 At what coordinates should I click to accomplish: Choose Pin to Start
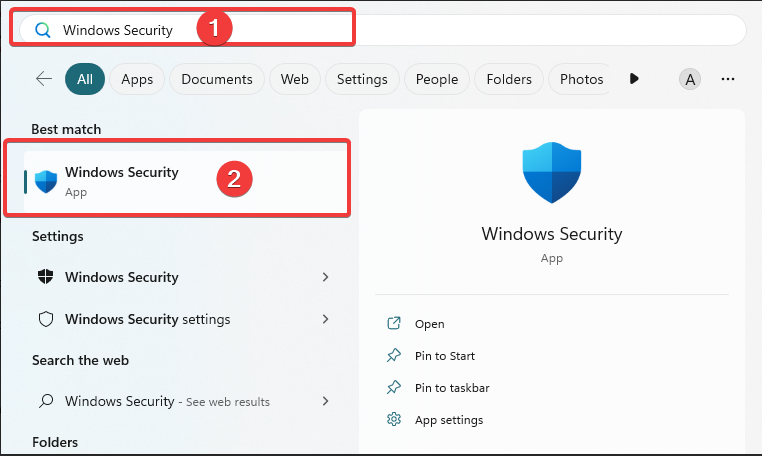click(x=445, y=356)
